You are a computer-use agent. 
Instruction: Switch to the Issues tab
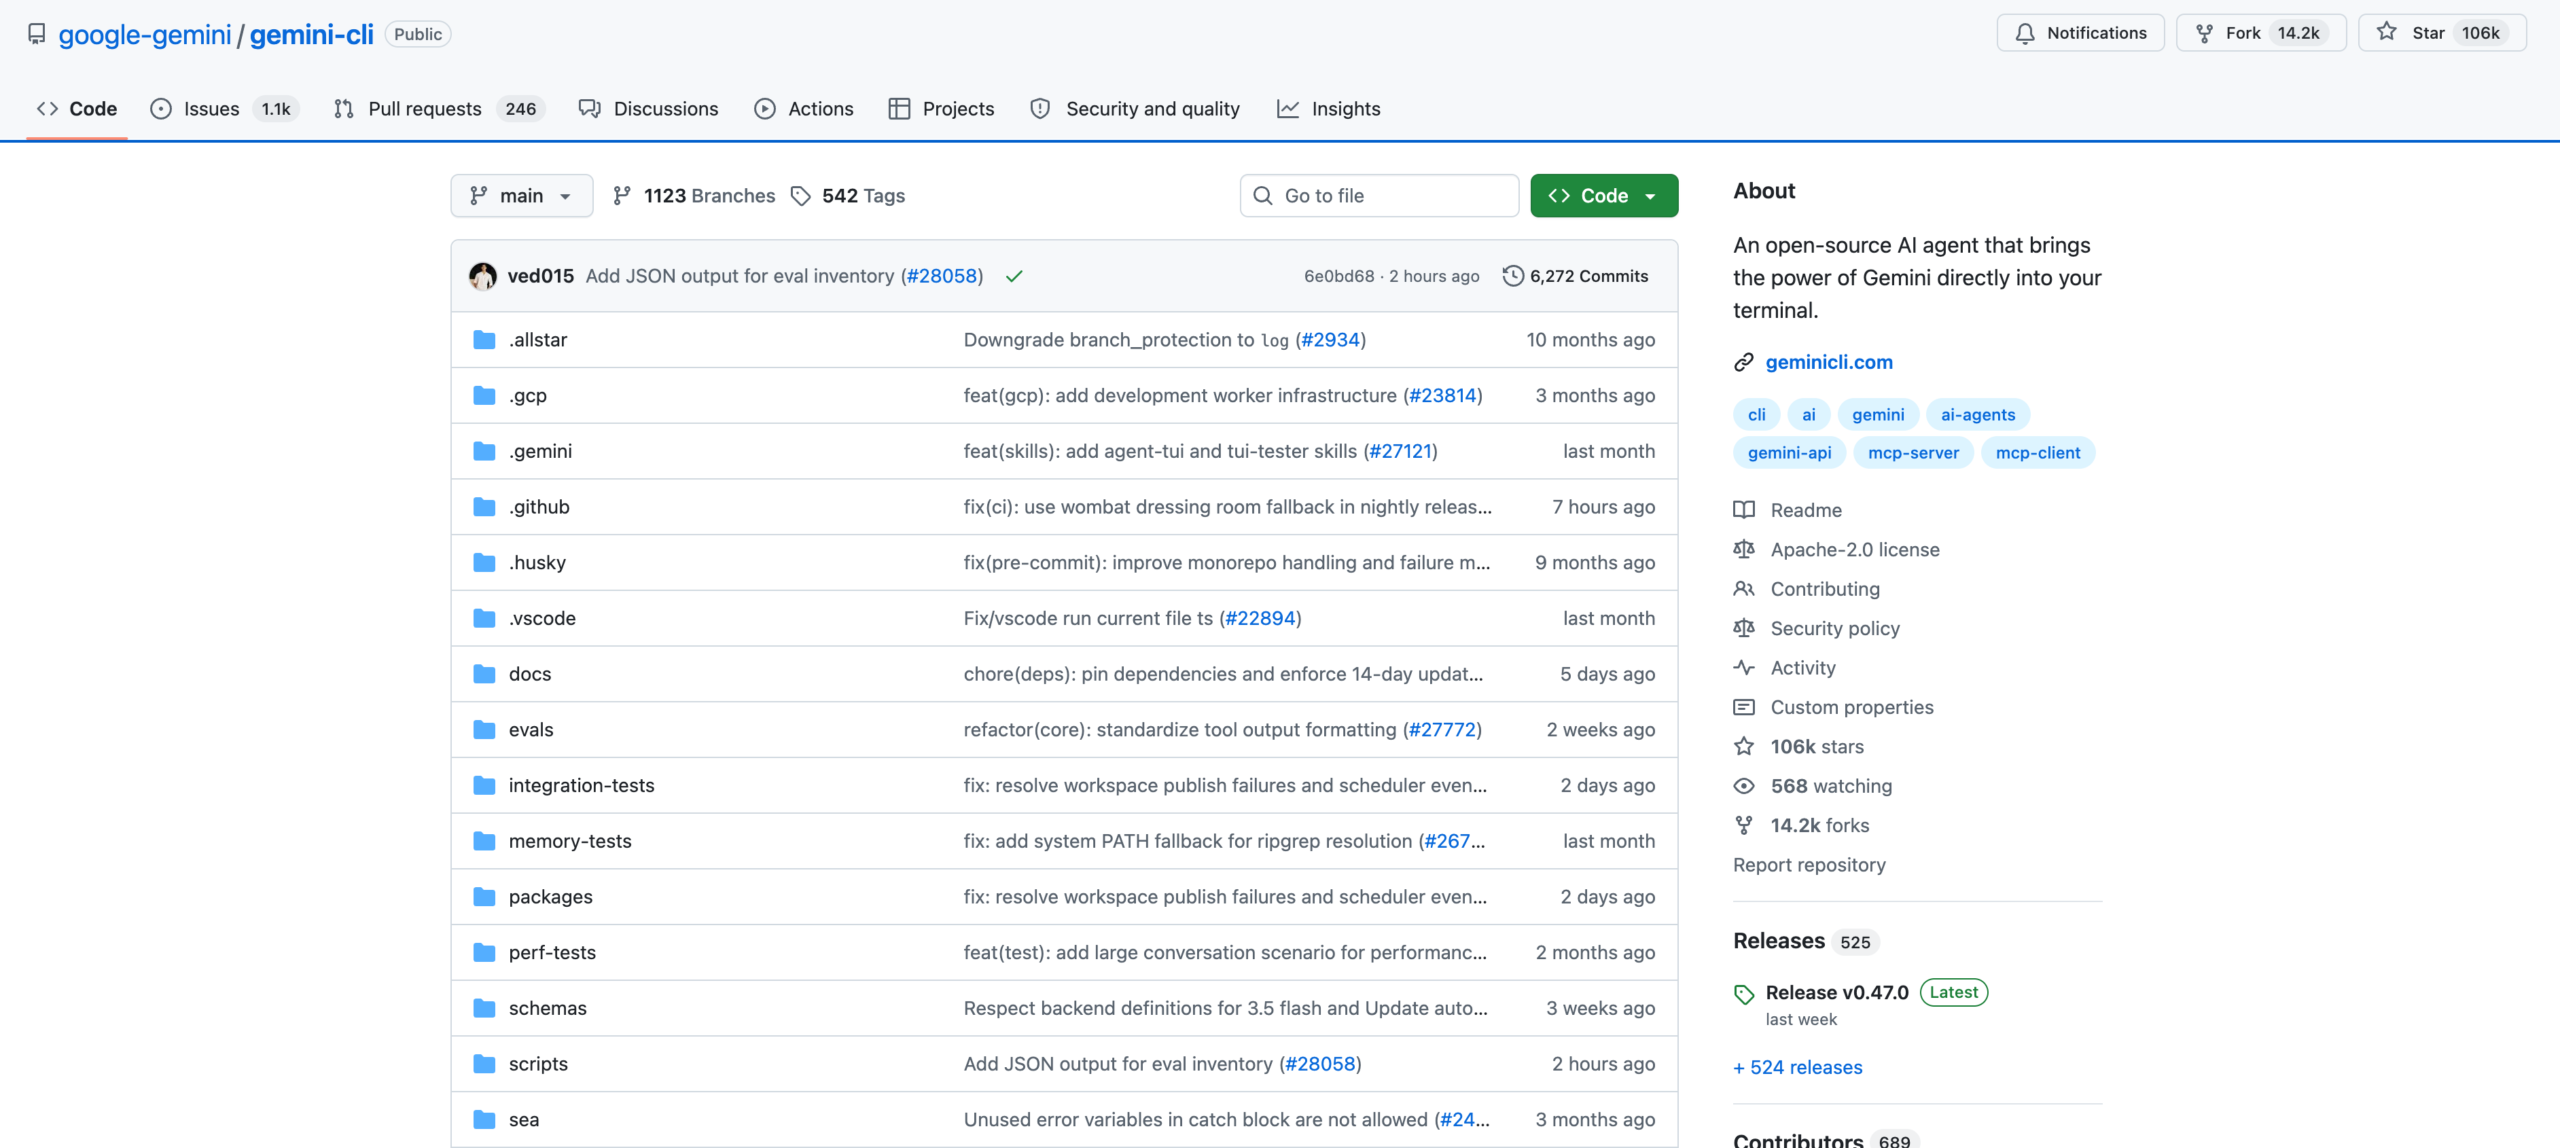point(224,109)
